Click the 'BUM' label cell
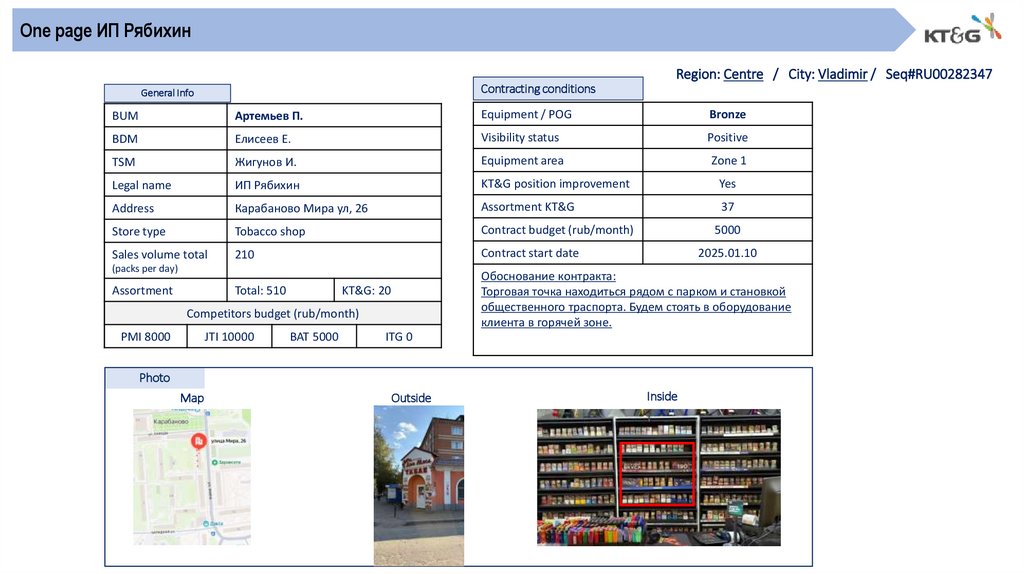 166,116
